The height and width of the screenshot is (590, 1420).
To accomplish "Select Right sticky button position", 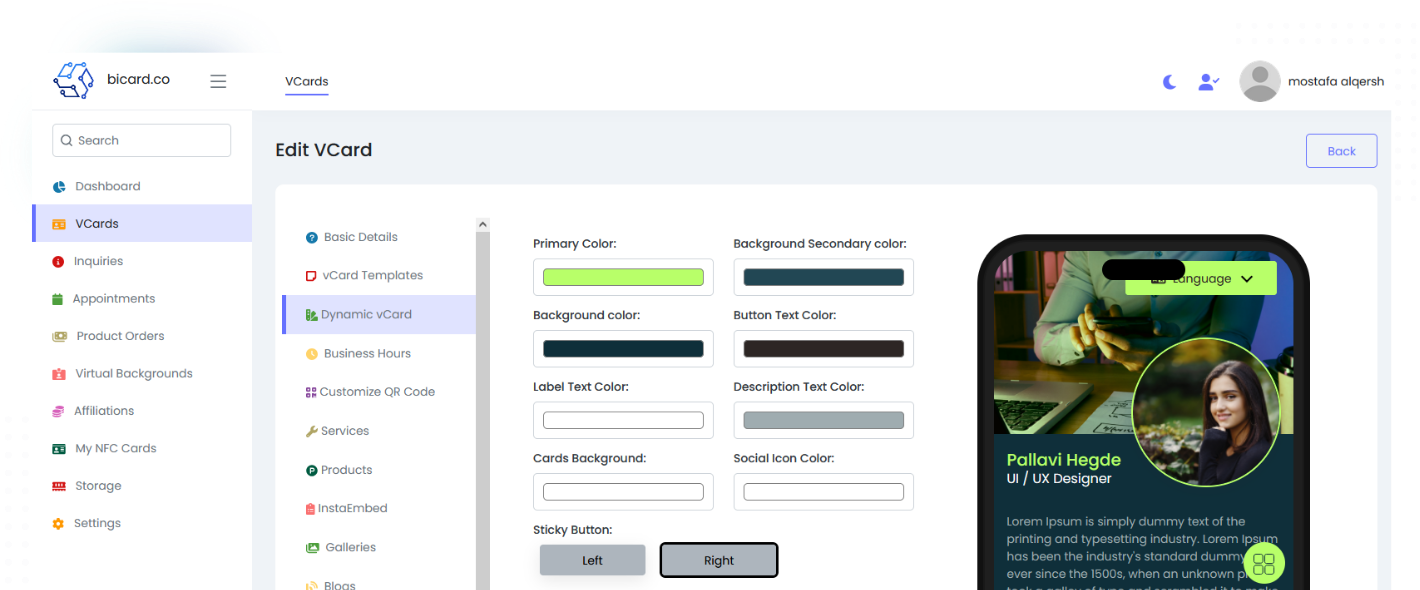I will click(718, 560).
